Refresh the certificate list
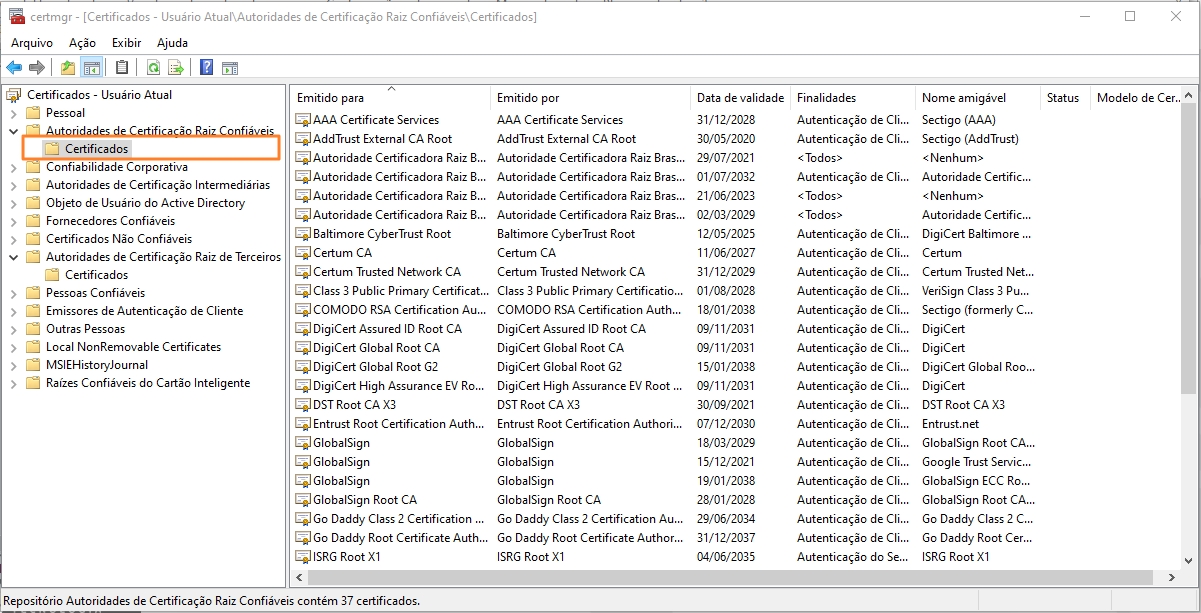 tap(153, 67)
